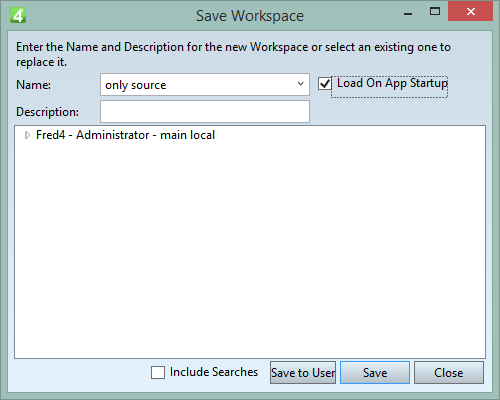Expand the Fred4 Administrator tree node
The image size is (500, 400).
click(27, 135)
